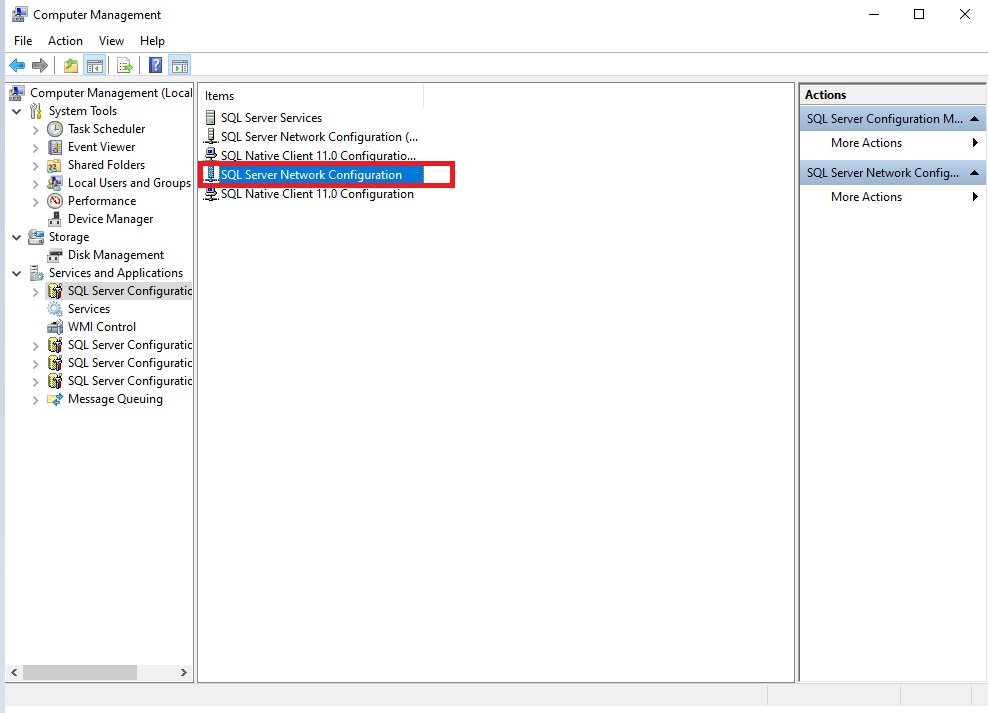Viewport: 989px width, 713px height.
Task: Collapse the SQL Server Configuration M... actions section
Action: coord(974,119)
